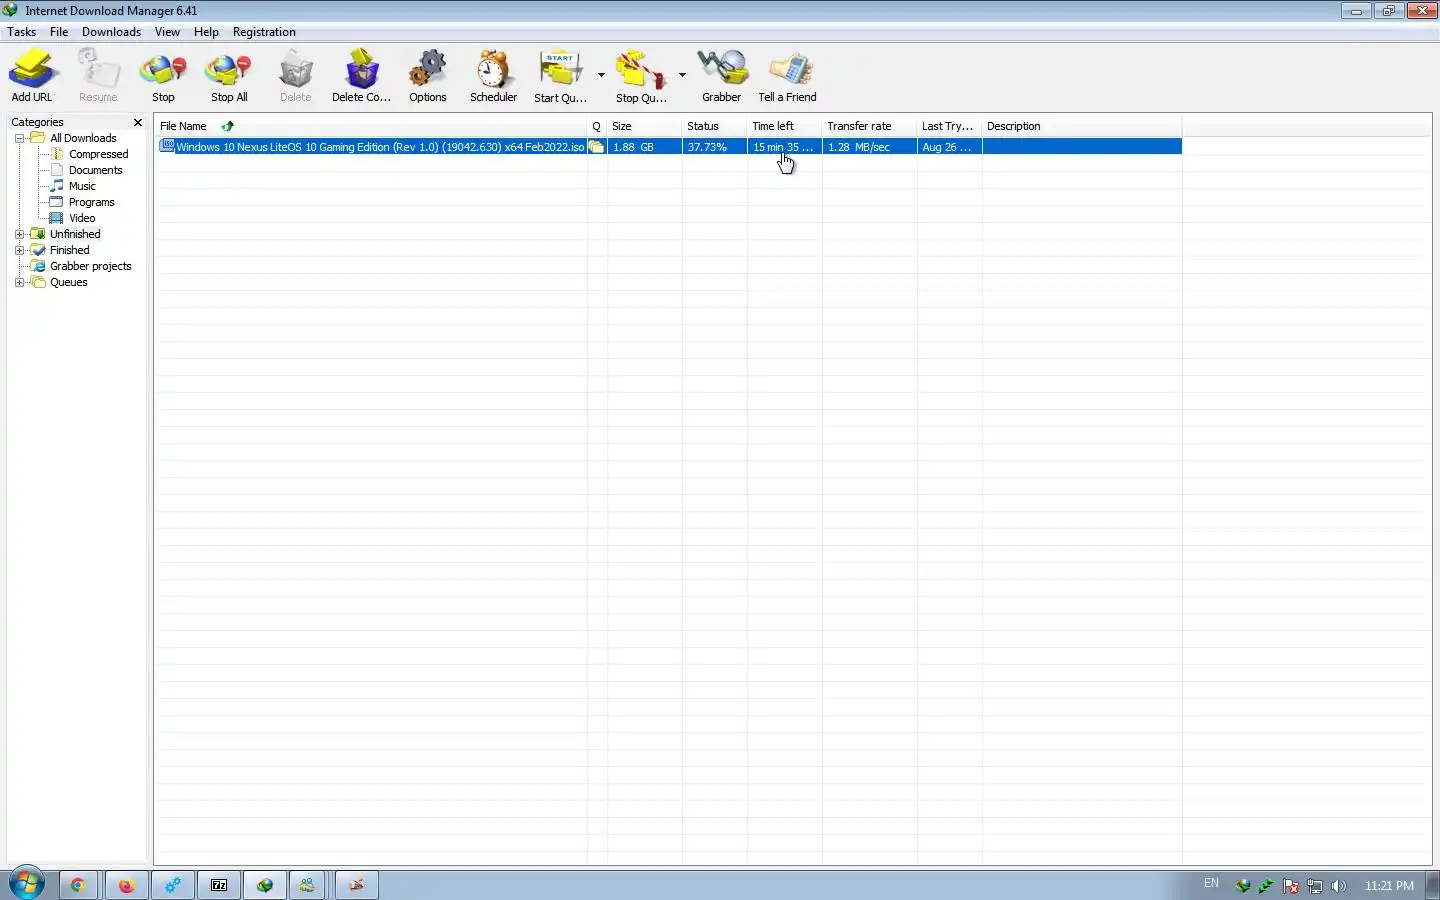Expand the Queues category node
The width and height of the screenshot is (1440, 900).
coord(19,282)
